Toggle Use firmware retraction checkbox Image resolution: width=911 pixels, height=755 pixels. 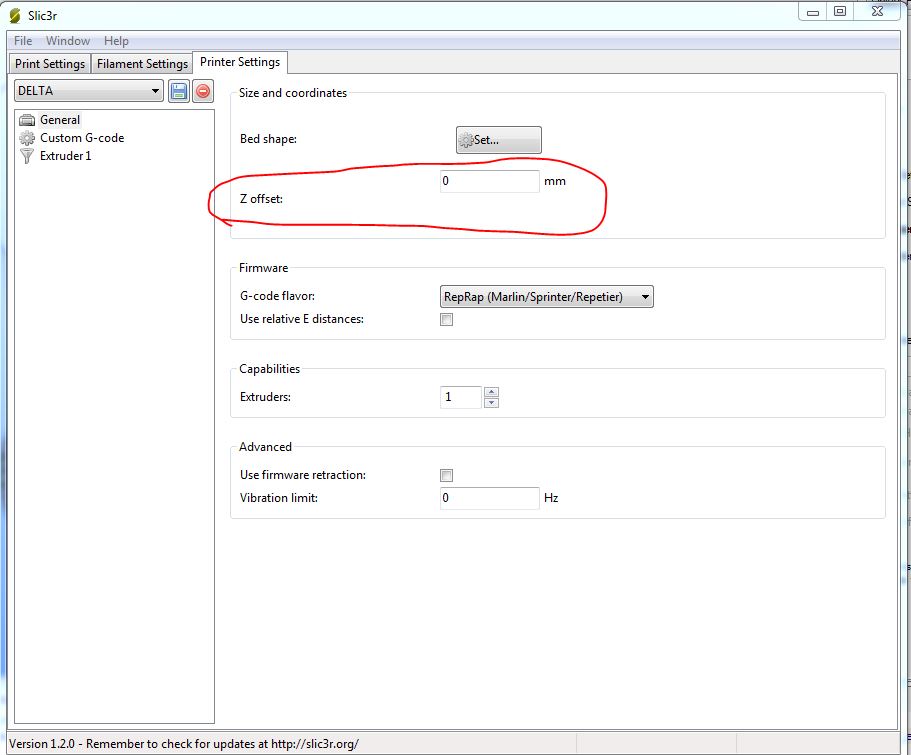[447, 475]
